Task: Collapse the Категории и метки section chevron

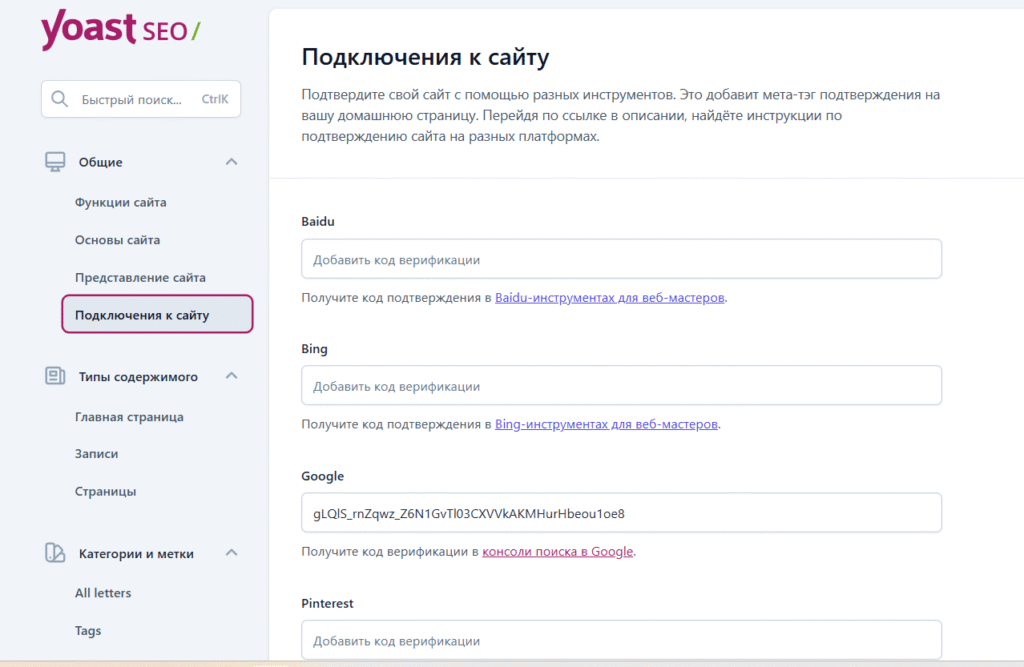Action: click(x=231, y=553)
